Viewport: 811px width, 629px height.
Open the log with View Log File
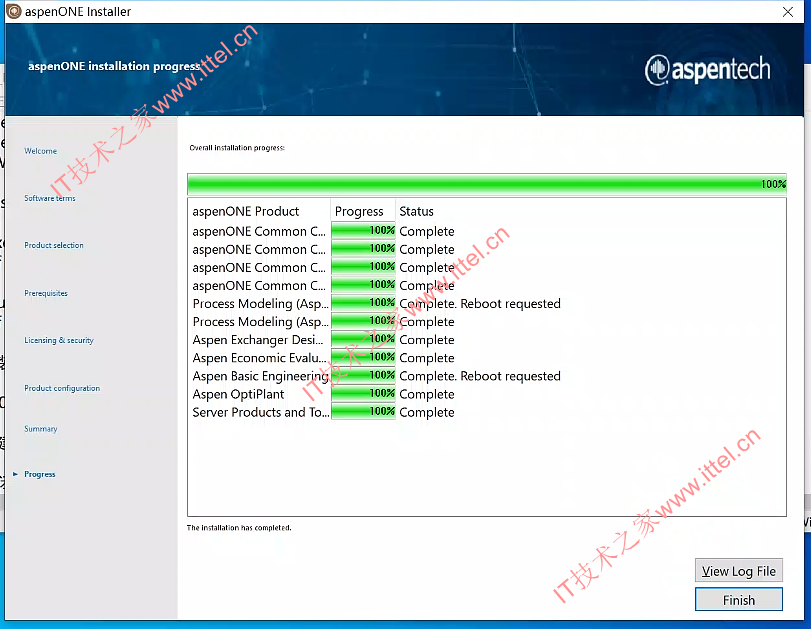pos(739,571)
